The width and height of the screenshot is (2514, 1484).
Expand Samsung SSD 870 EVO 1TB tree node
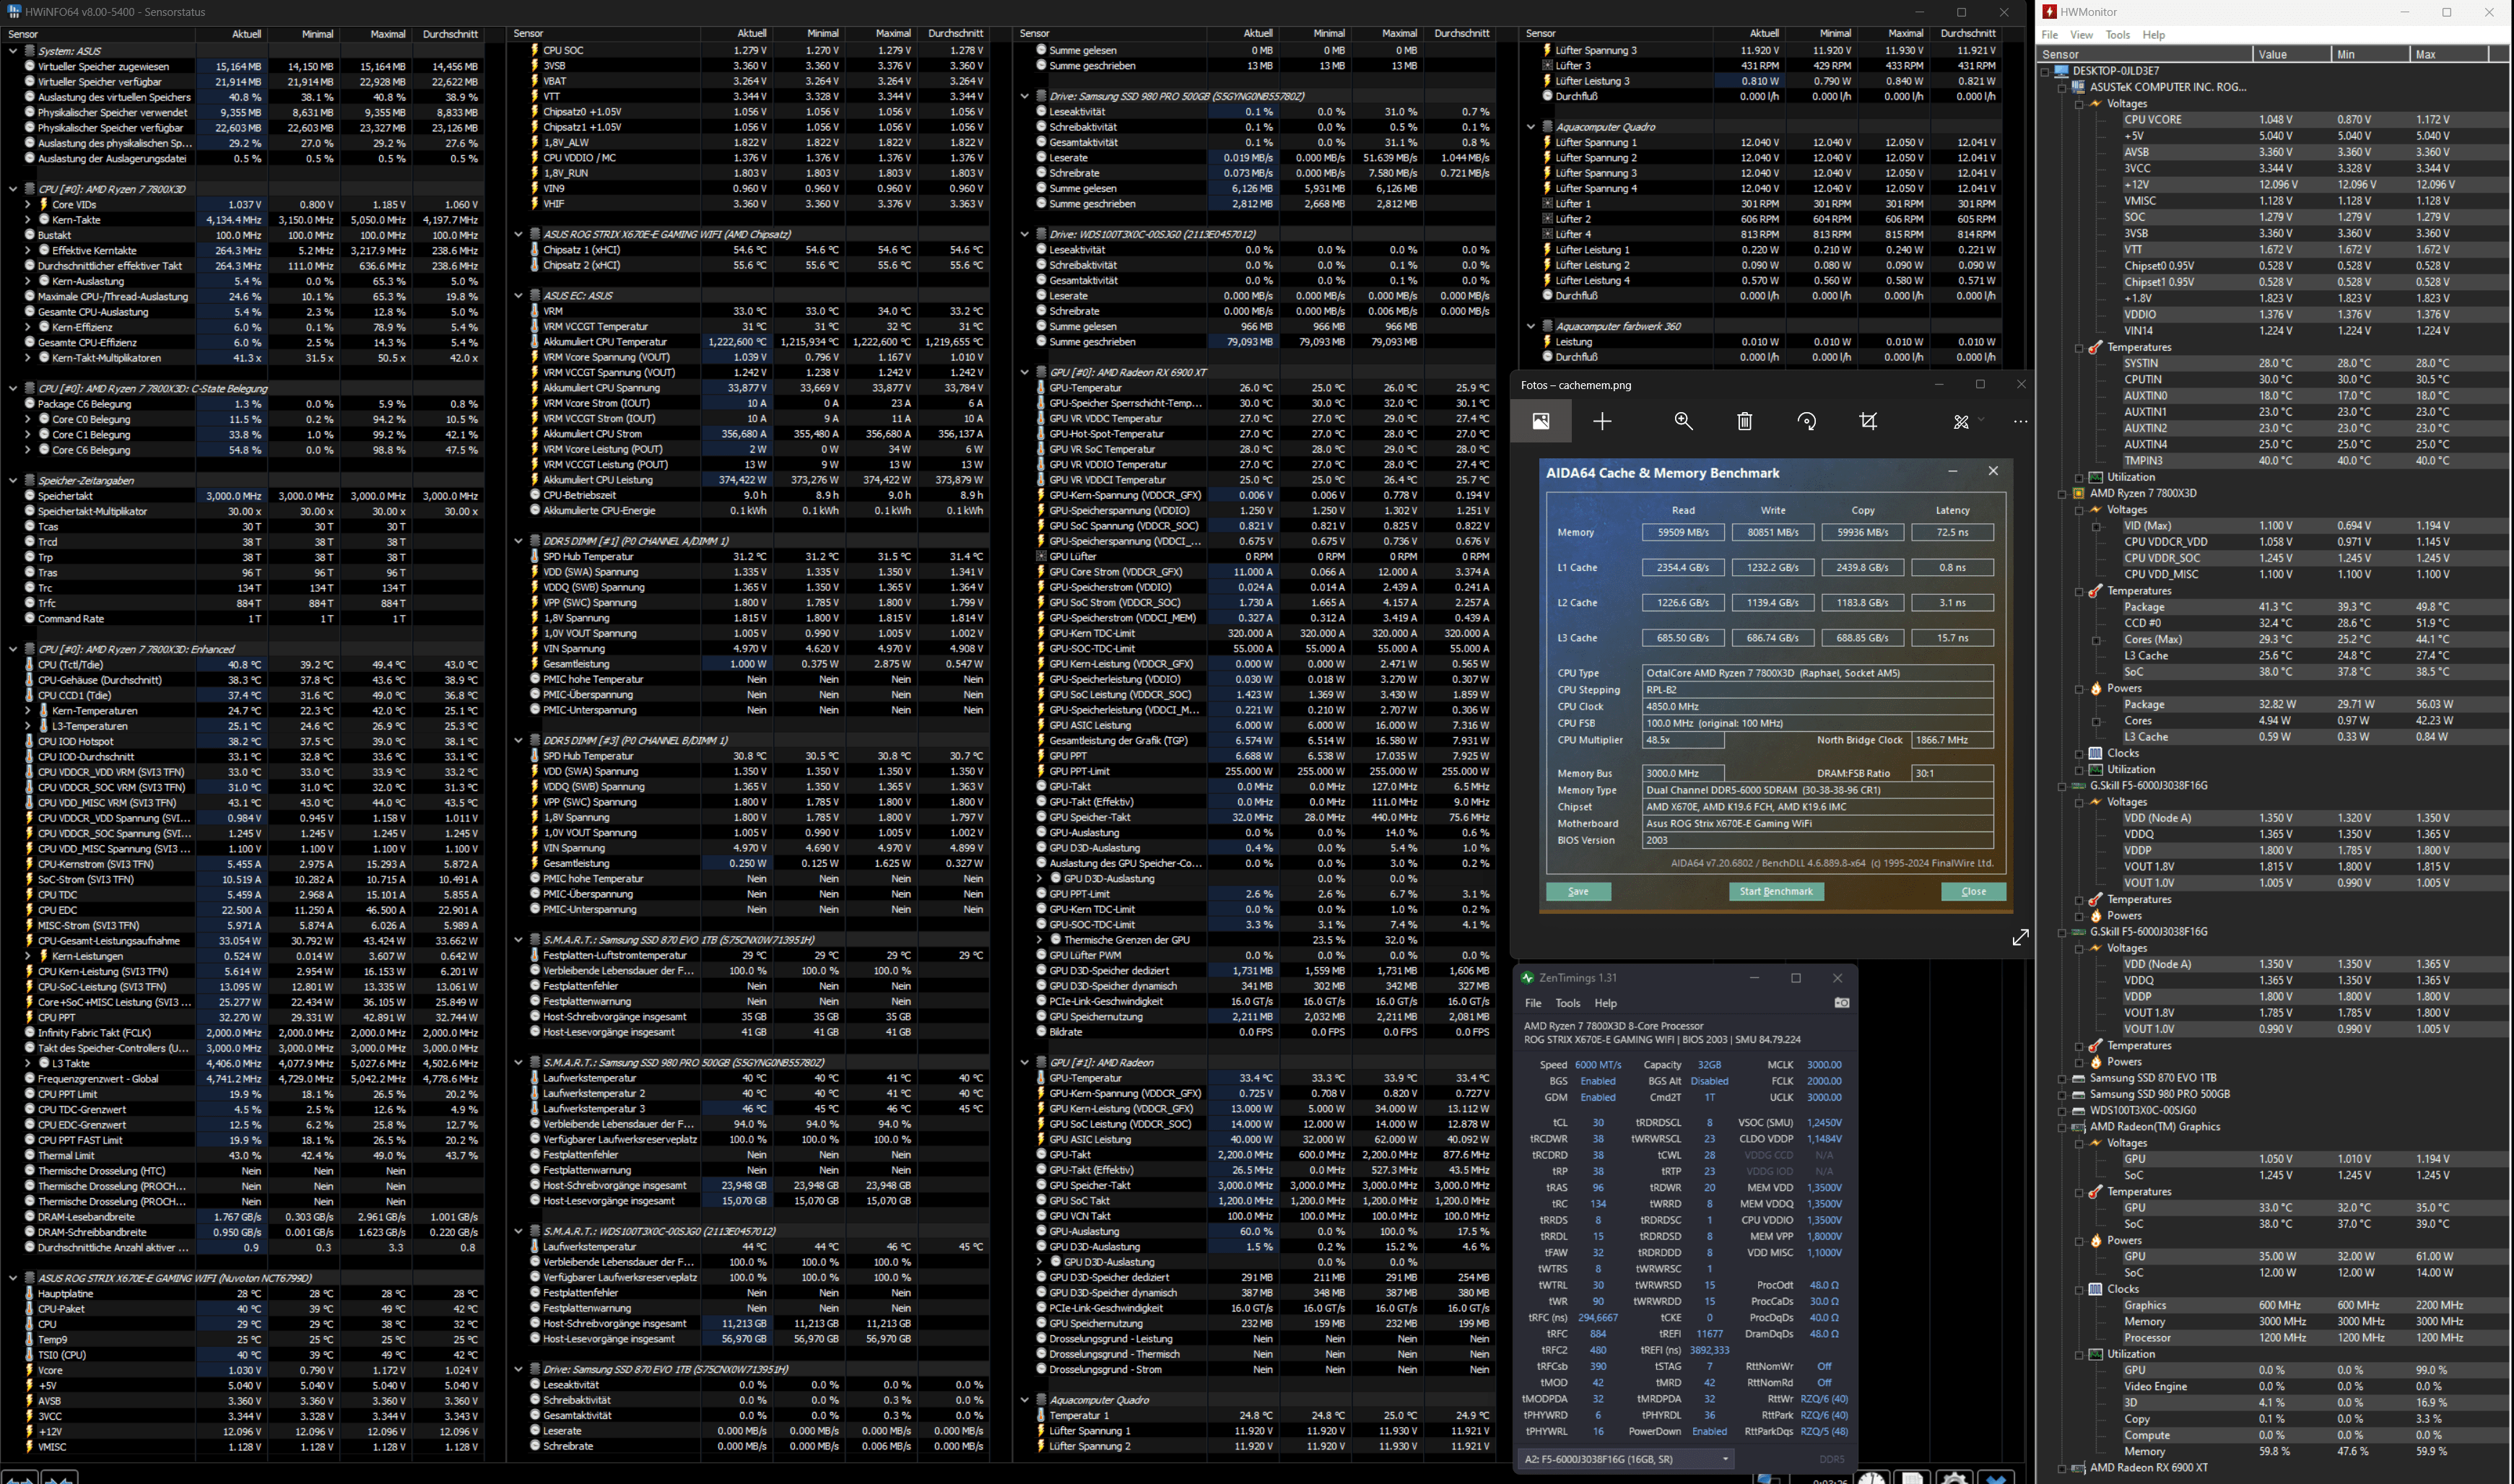tap(2062, 1078)
